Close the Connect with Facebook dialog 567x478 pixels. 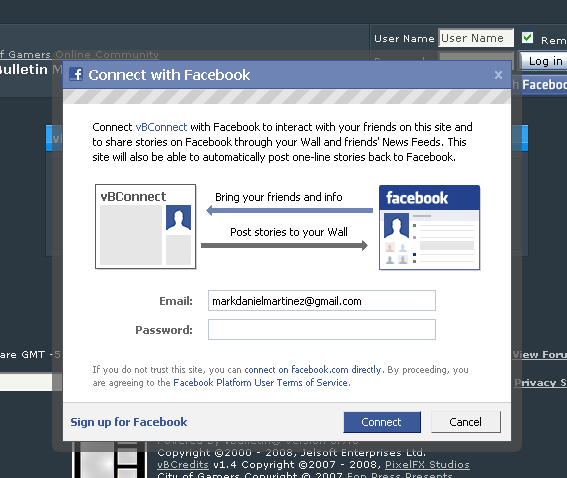[x=498, y=75]
